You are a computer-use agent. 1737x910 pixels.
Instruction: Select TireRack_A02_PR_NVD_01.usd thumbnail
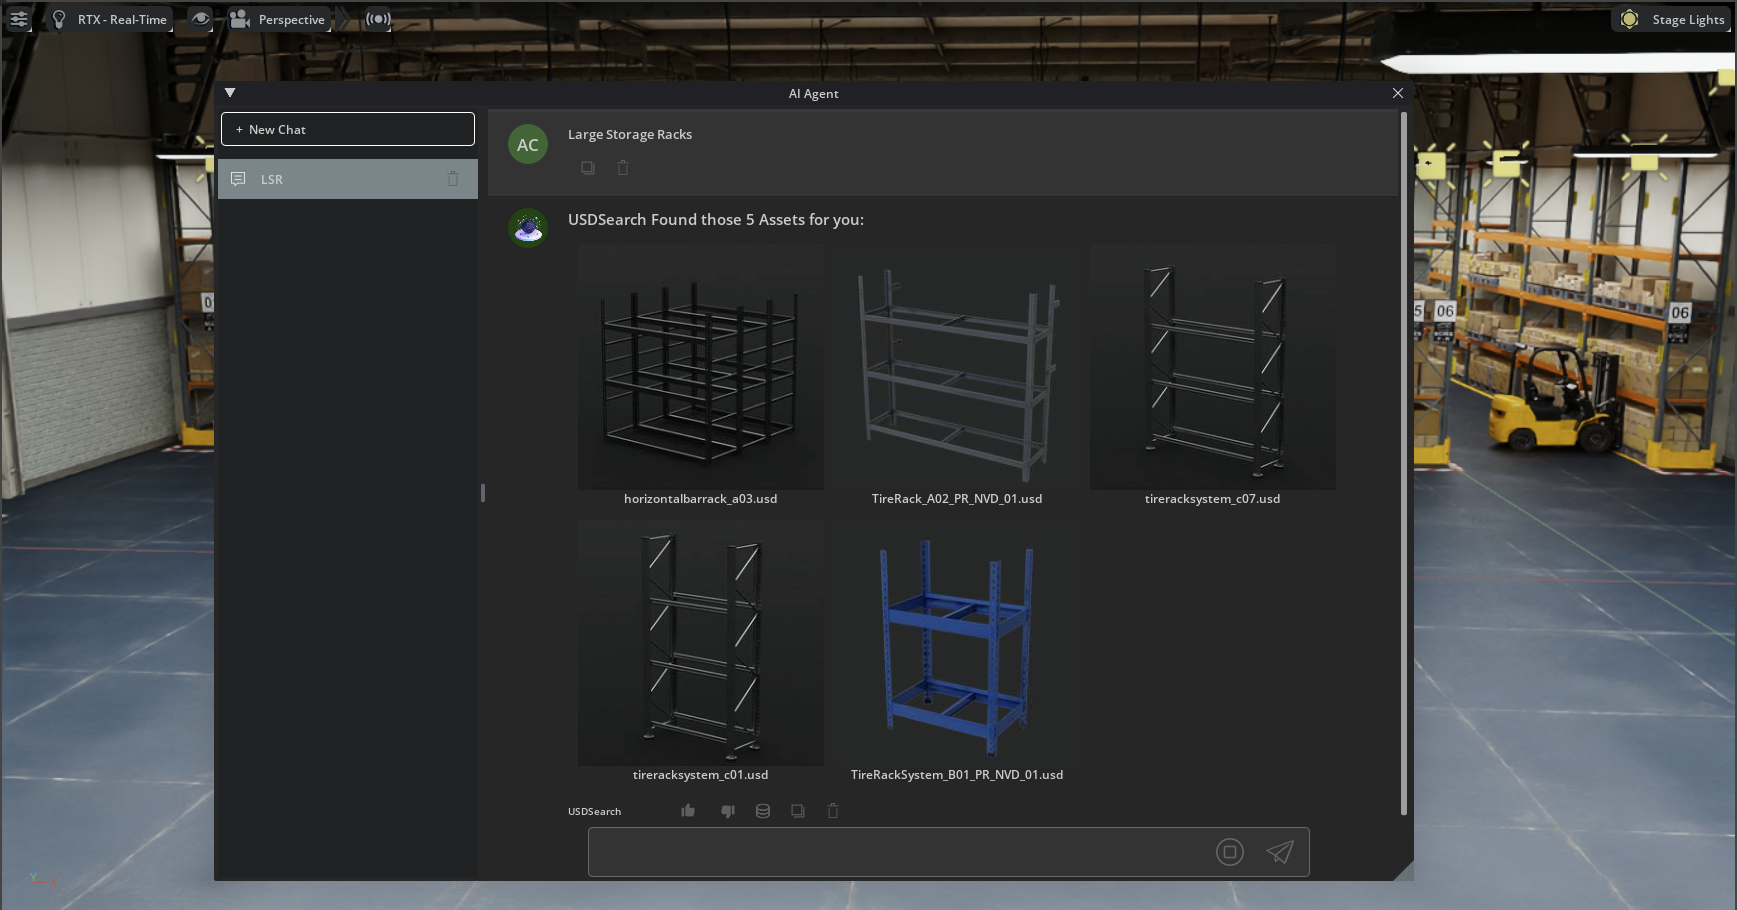point(957,367)
